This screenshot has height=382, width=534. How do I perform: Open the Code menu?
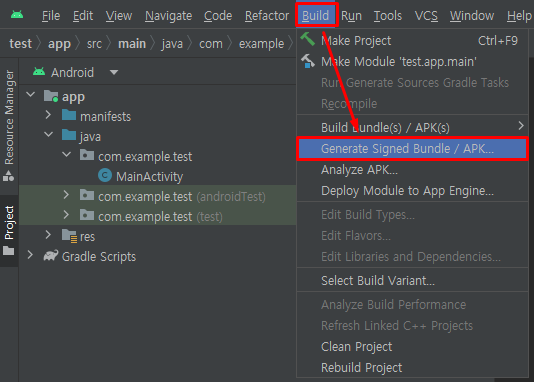(218, 16)
